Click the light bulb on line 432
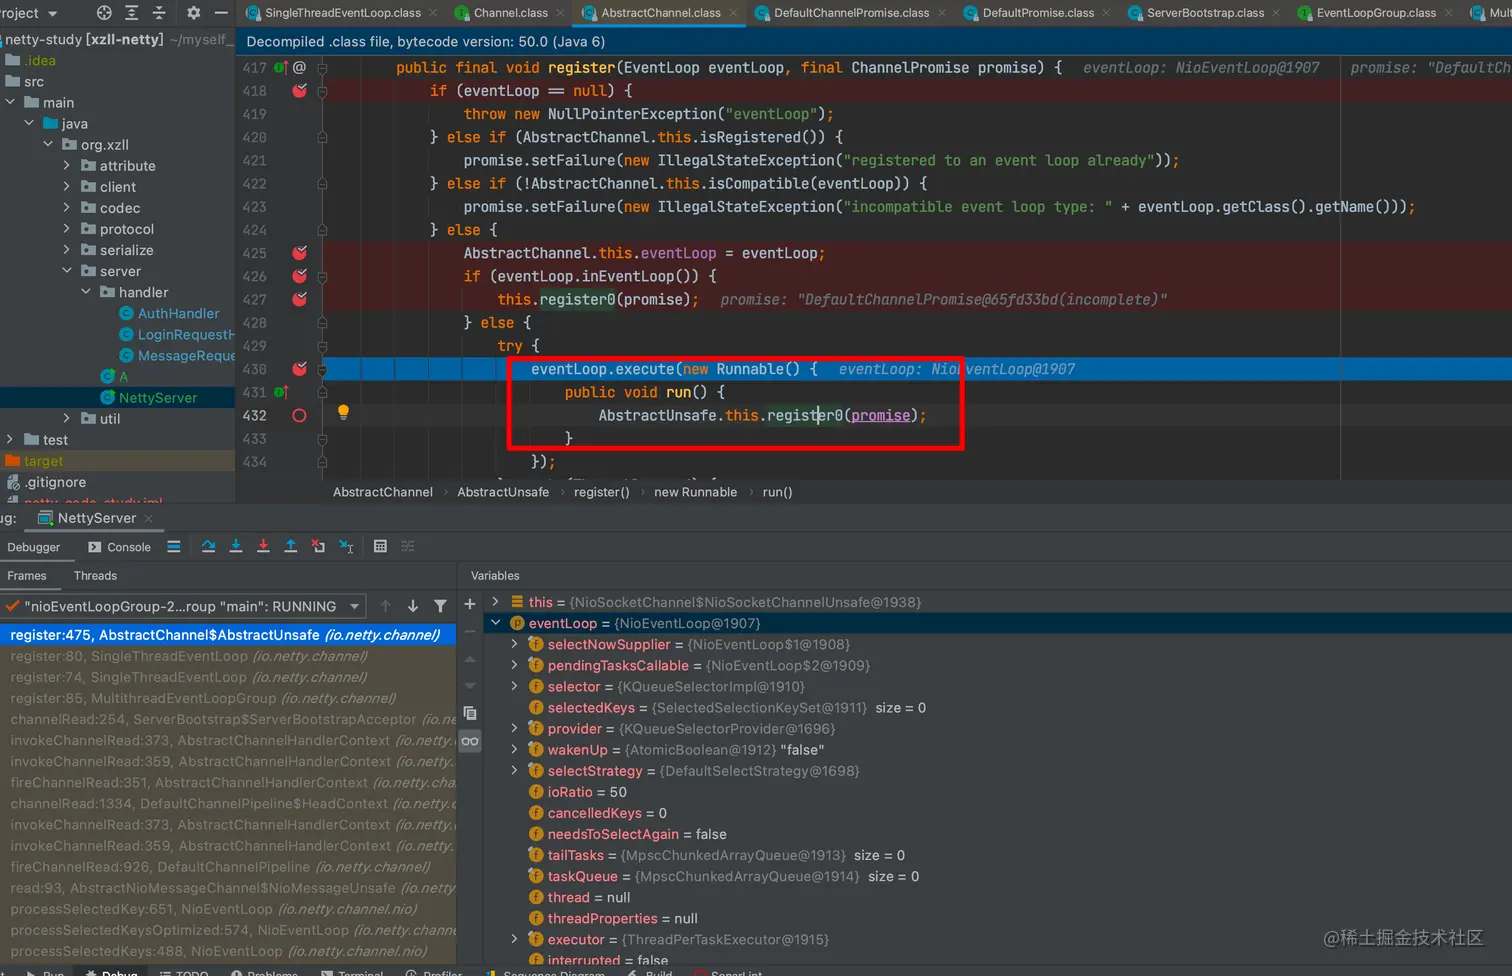The width and height of the screenshot is (1512, 976). [343, 412]
